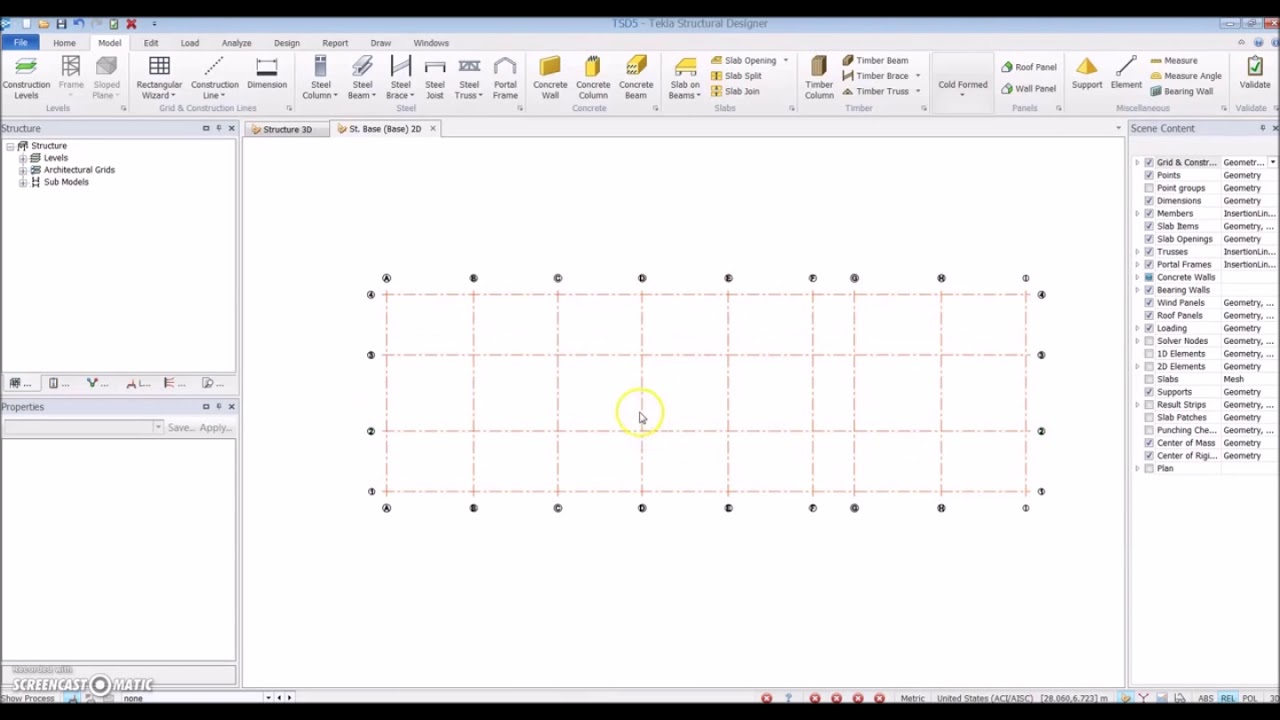Select the Slab on Beams tool
This screenshot has height=720, width=1280.
(685, 78)
